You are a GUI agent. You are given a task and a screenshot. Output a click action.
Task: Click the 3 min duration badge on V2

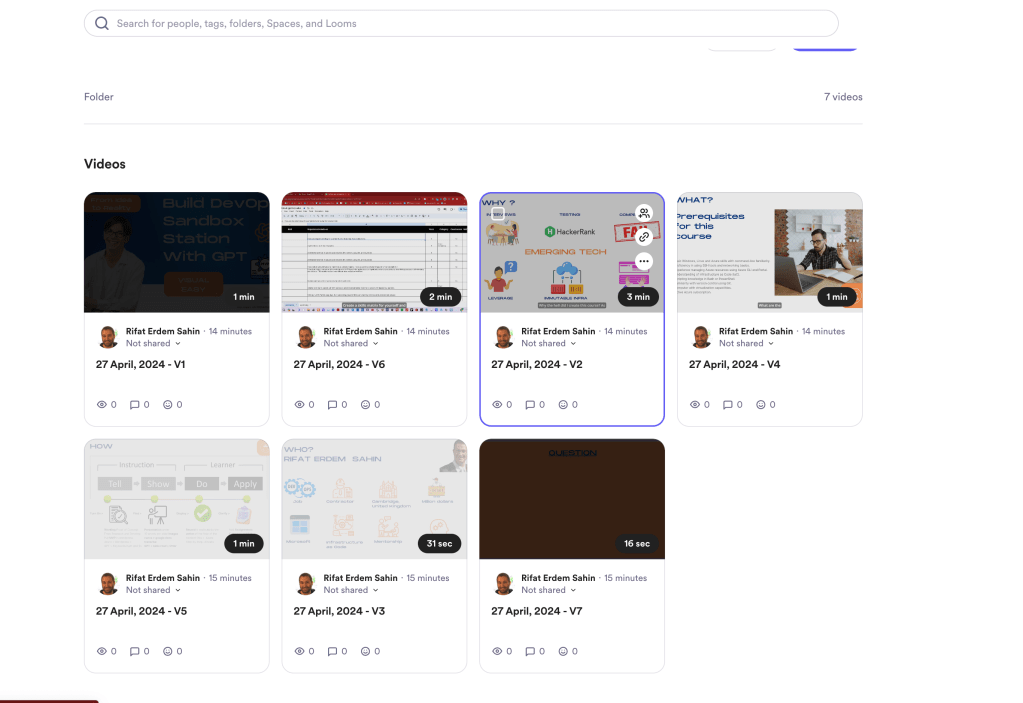tap(638, 297)
